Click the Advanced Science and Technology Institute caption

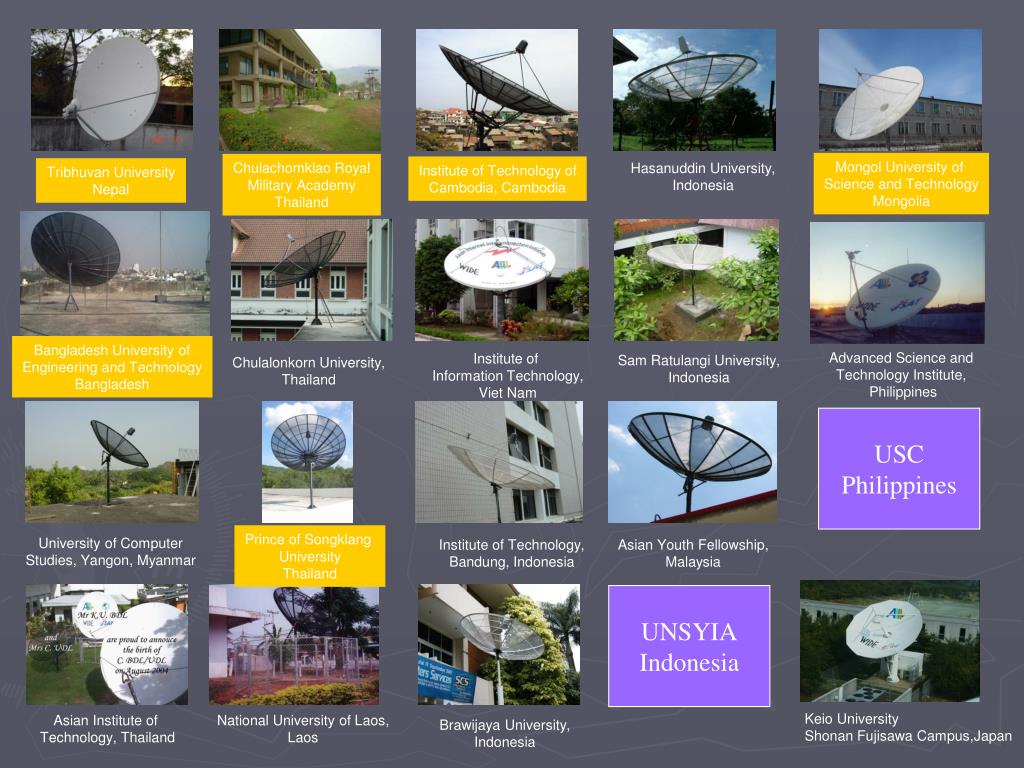901,375
